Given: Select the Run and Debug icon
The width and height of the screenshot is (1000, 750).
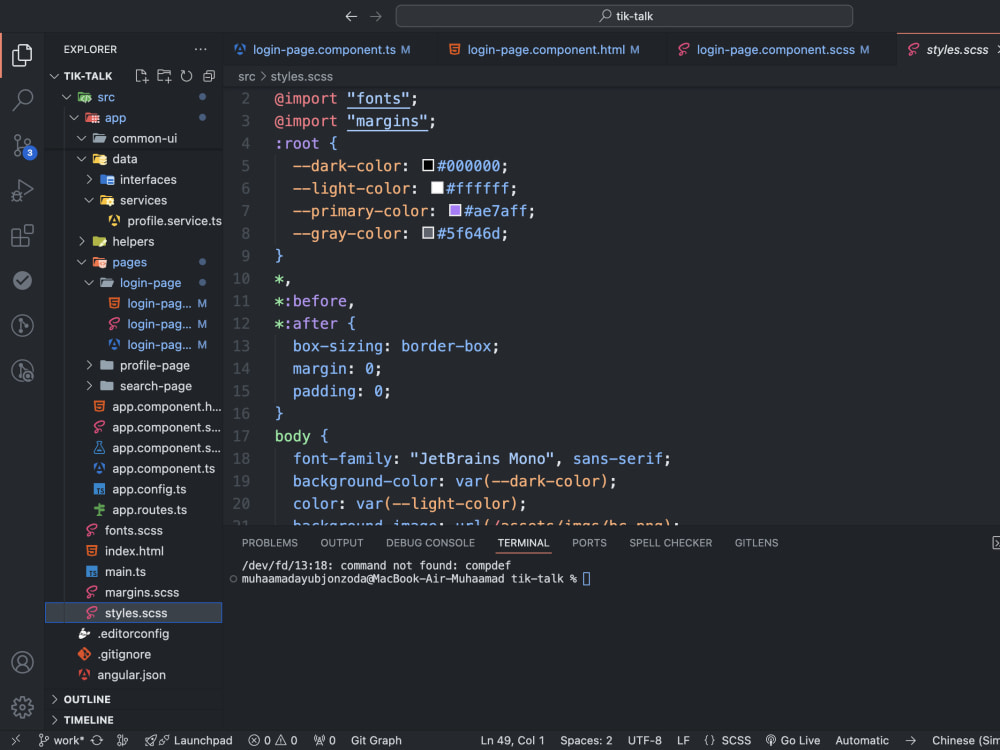Looking at the screenshot, I should (22, 189).
